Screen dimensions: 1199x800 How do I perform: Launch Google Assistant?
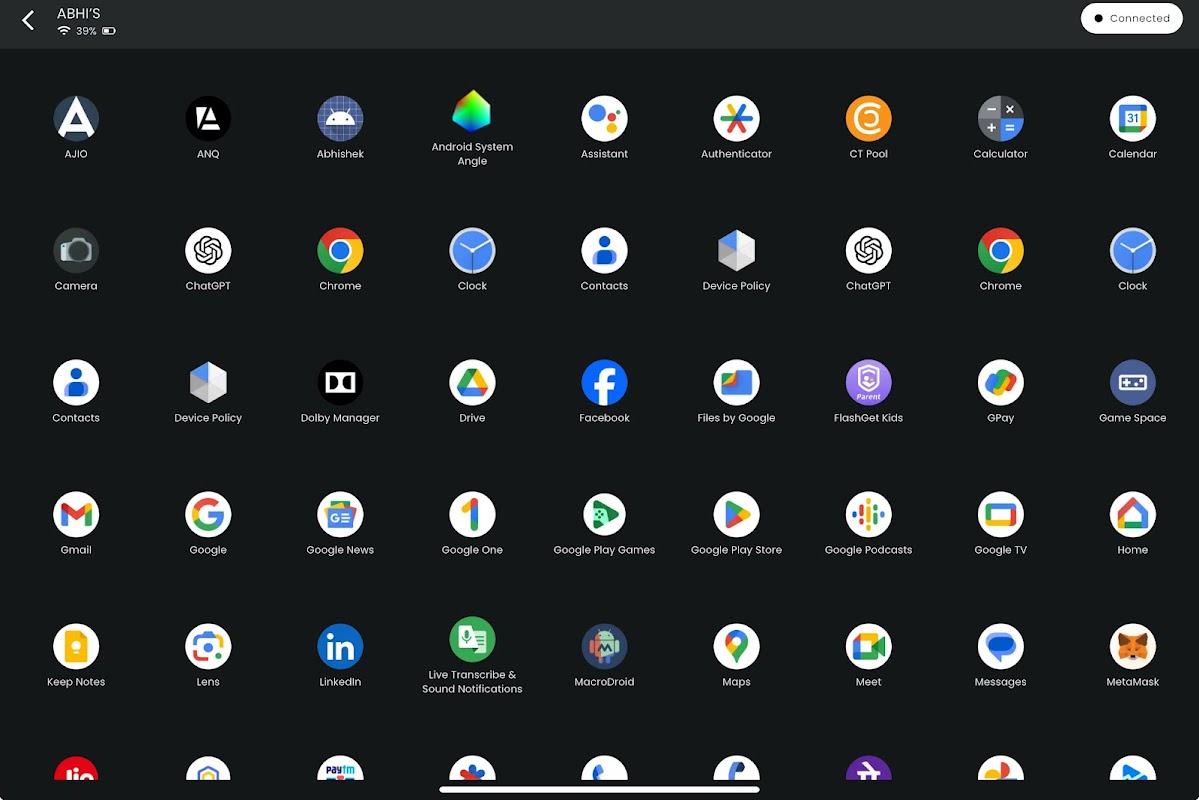604,119
